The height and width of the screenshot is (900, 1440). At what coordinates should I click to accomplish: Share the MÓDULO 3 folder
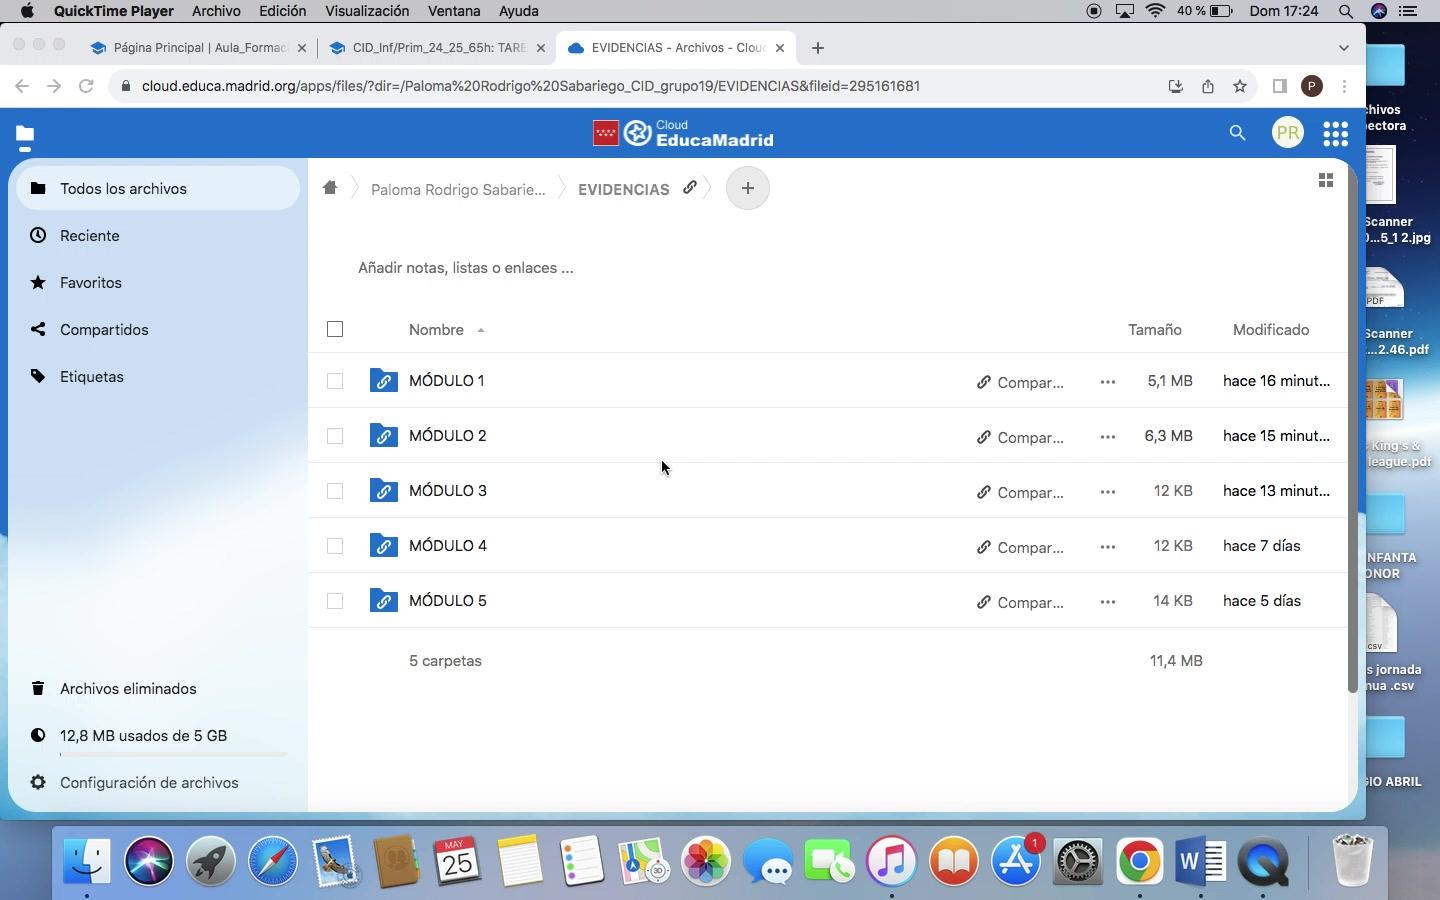1020,492
